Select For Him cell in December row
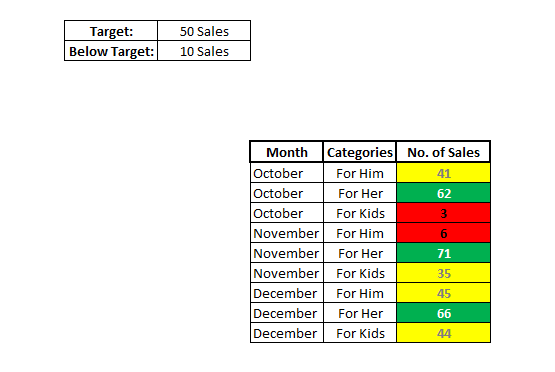555x372 pixels. pyautogui.click(x=360, y=293)
